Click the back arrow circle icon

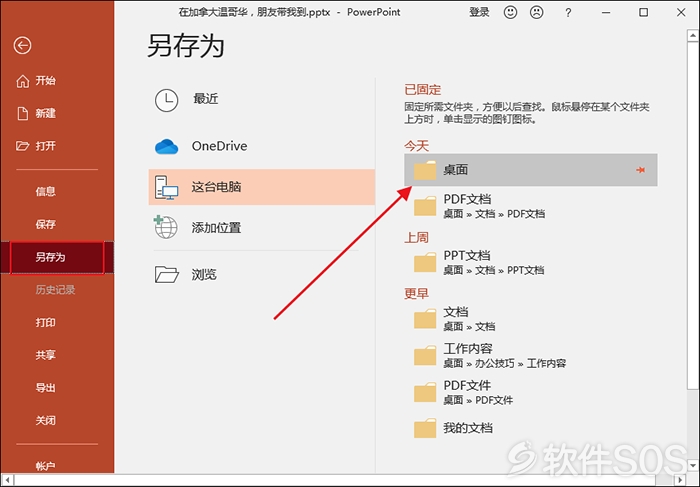pyautogui.click(x=22, y=45)
